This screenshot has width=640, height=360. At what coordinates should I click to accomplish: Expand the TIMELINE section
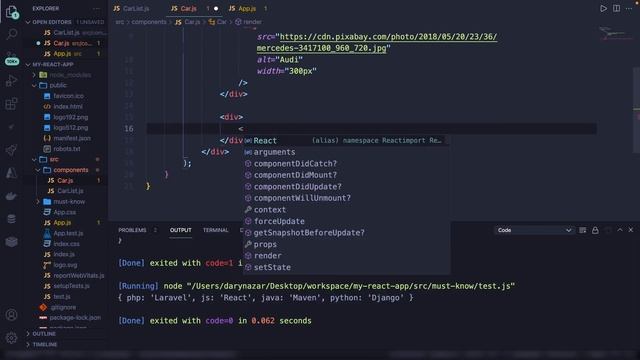[x=65, y=344]
